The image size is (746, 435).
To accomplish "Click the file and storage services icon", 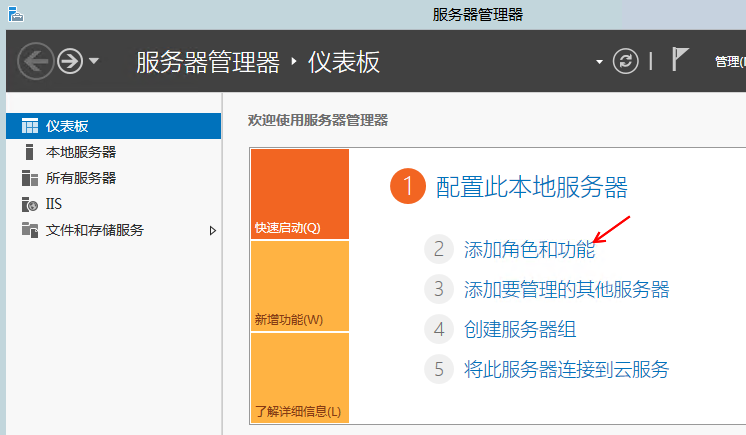I will click(30, 230).
